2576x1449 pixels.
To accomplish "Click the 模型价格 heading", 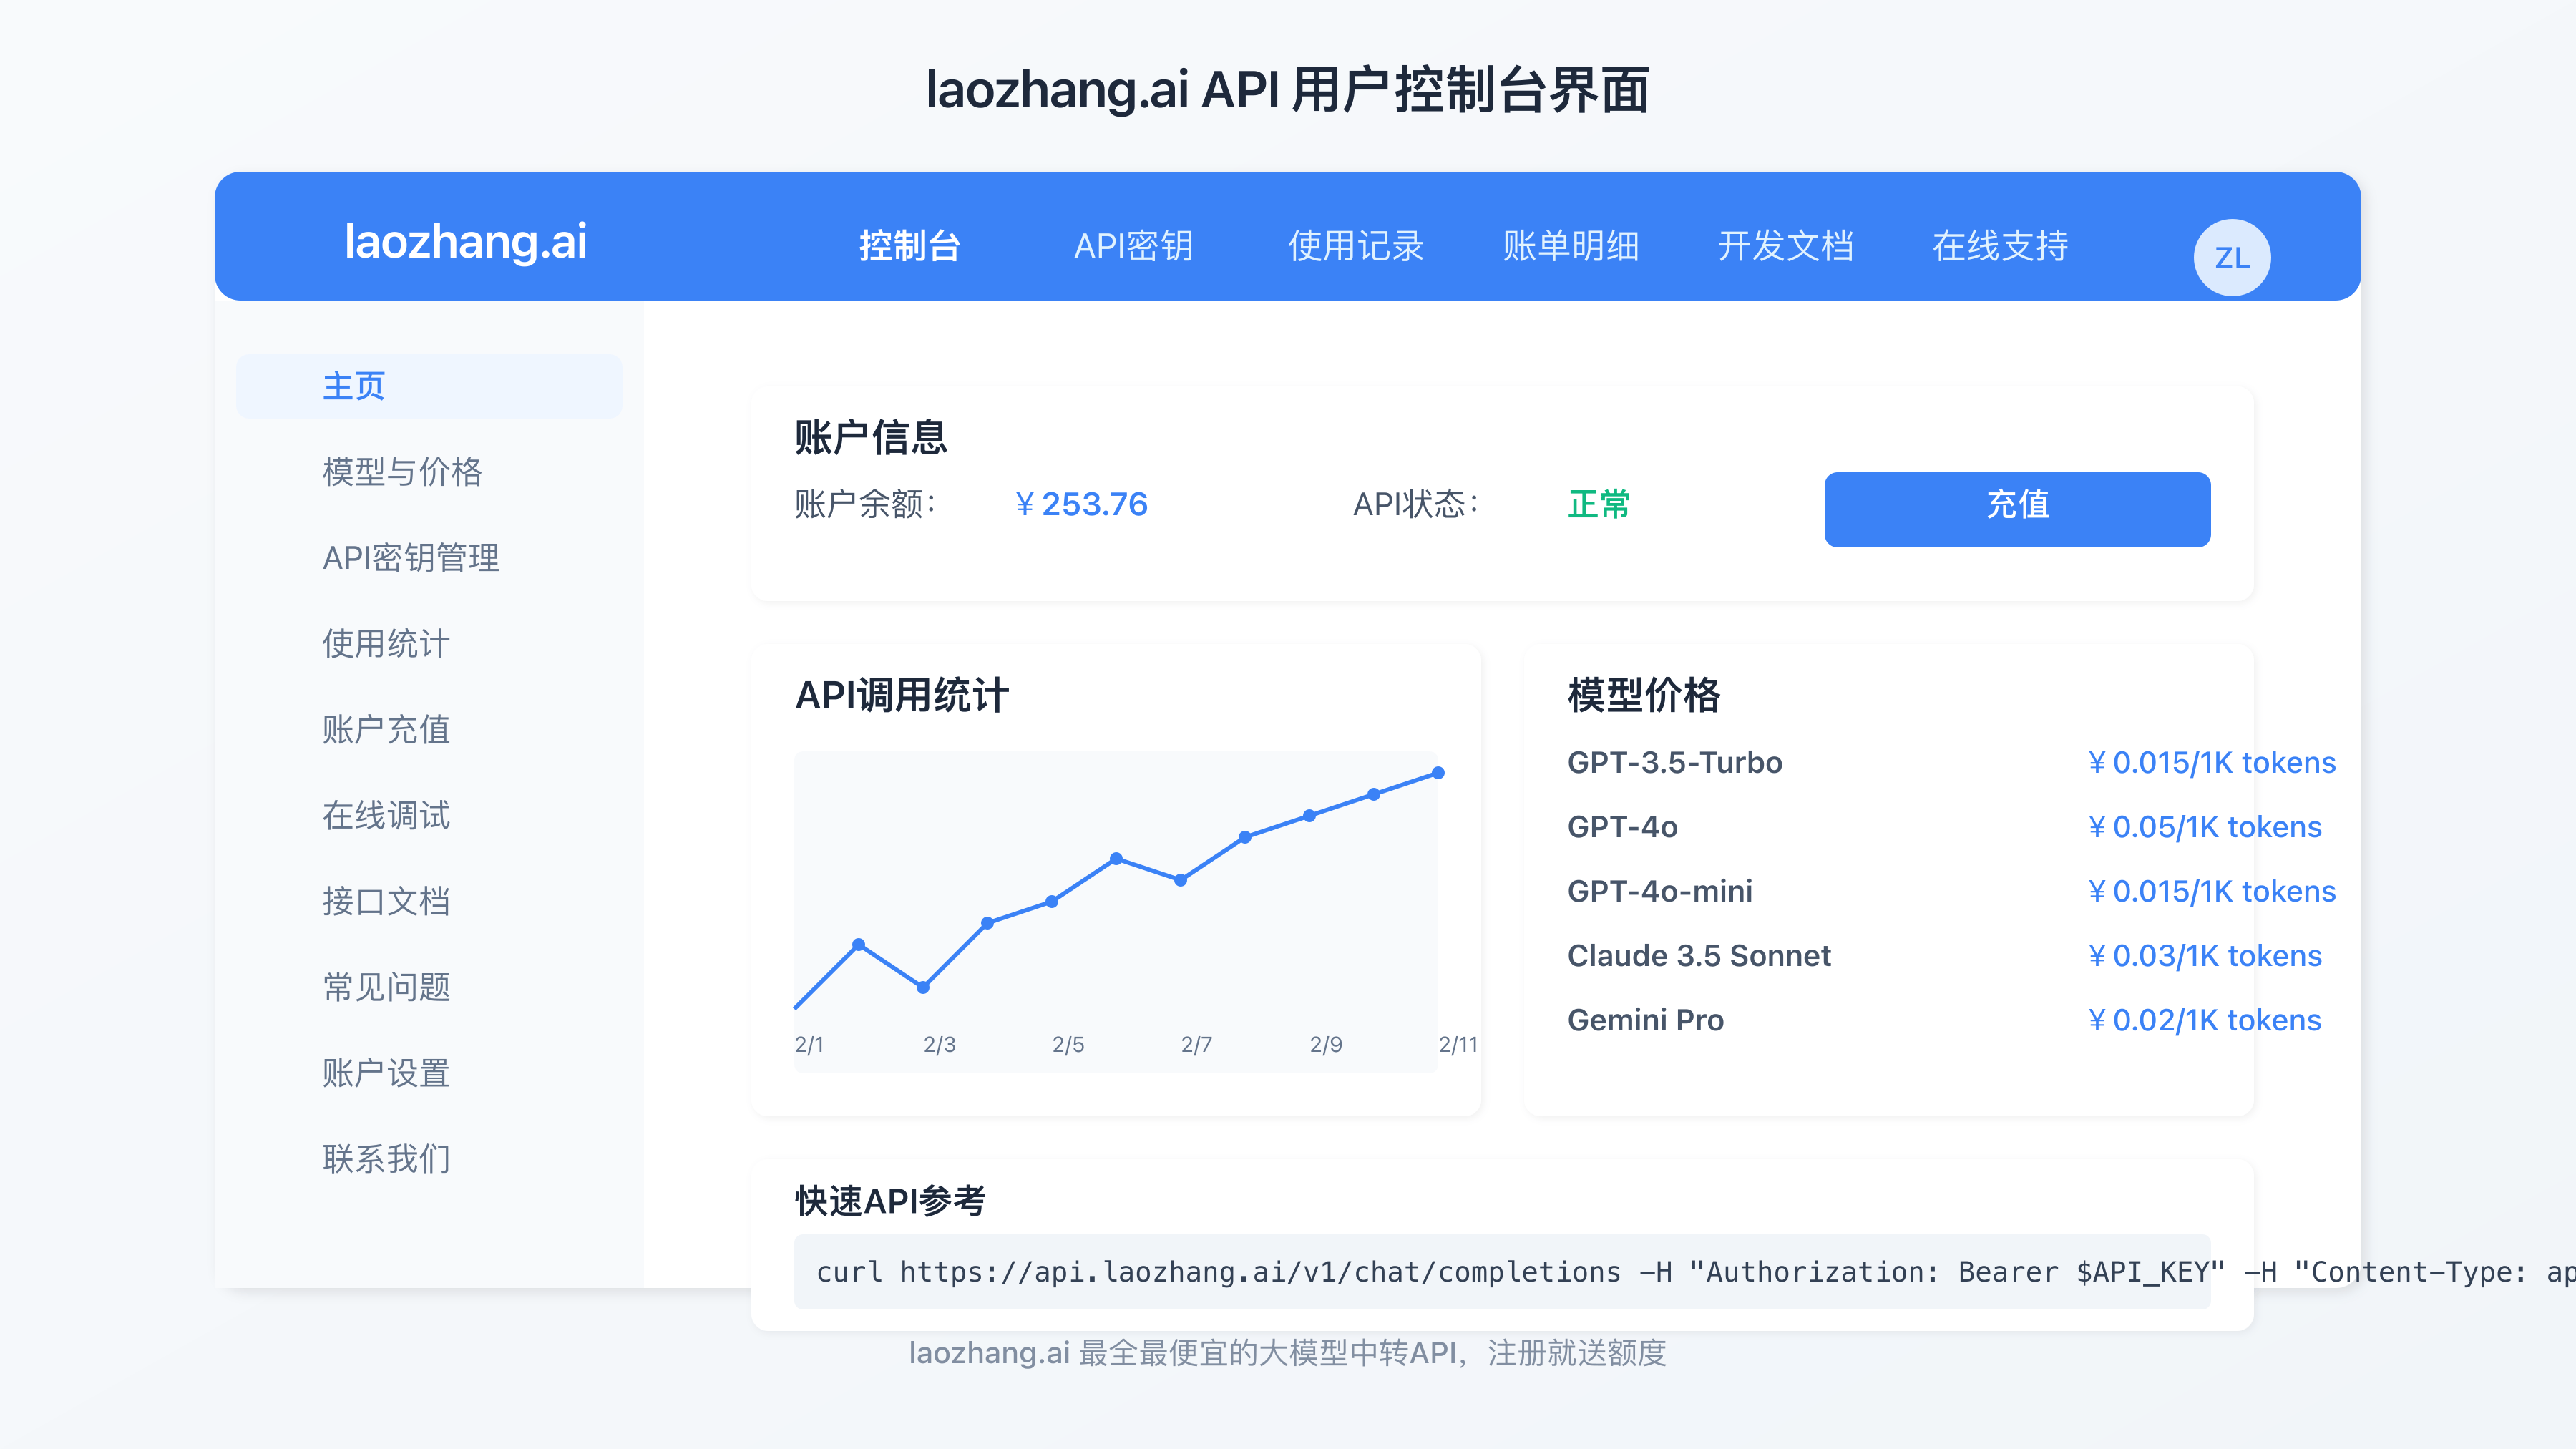I will coord(1643,695).
